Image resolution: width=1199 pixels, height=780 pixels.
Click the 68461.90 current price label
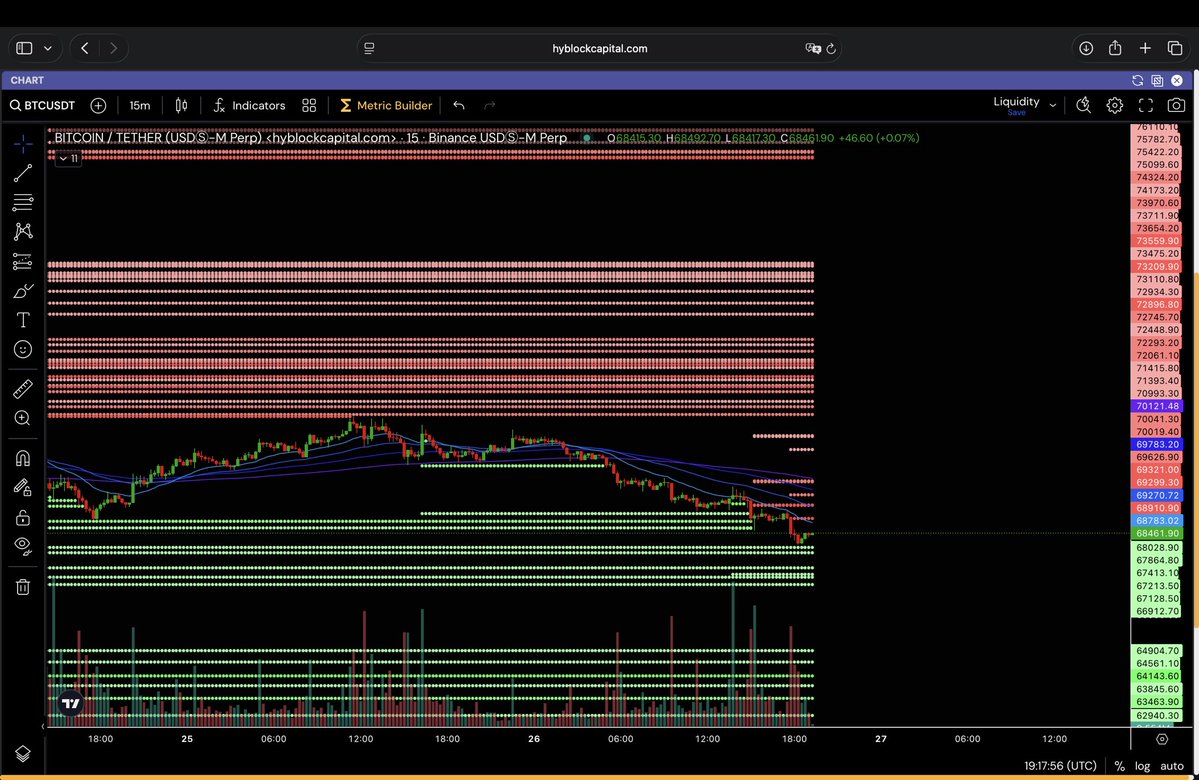1157,534
